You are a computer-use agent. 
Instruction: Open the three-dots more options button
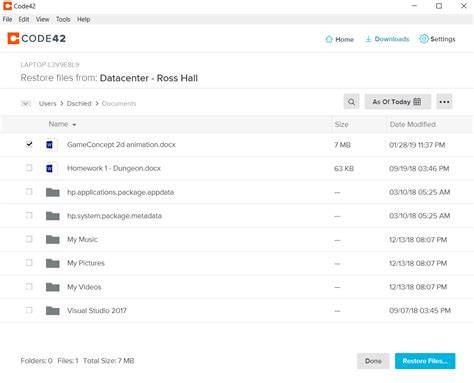coord(444,102)
